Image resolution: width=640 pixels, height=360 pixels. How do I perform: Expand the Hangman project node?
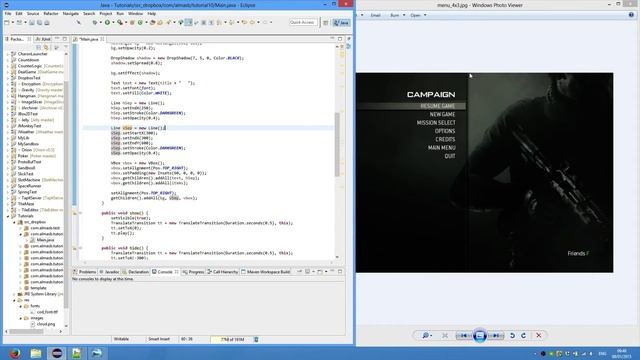pos(8,96)
